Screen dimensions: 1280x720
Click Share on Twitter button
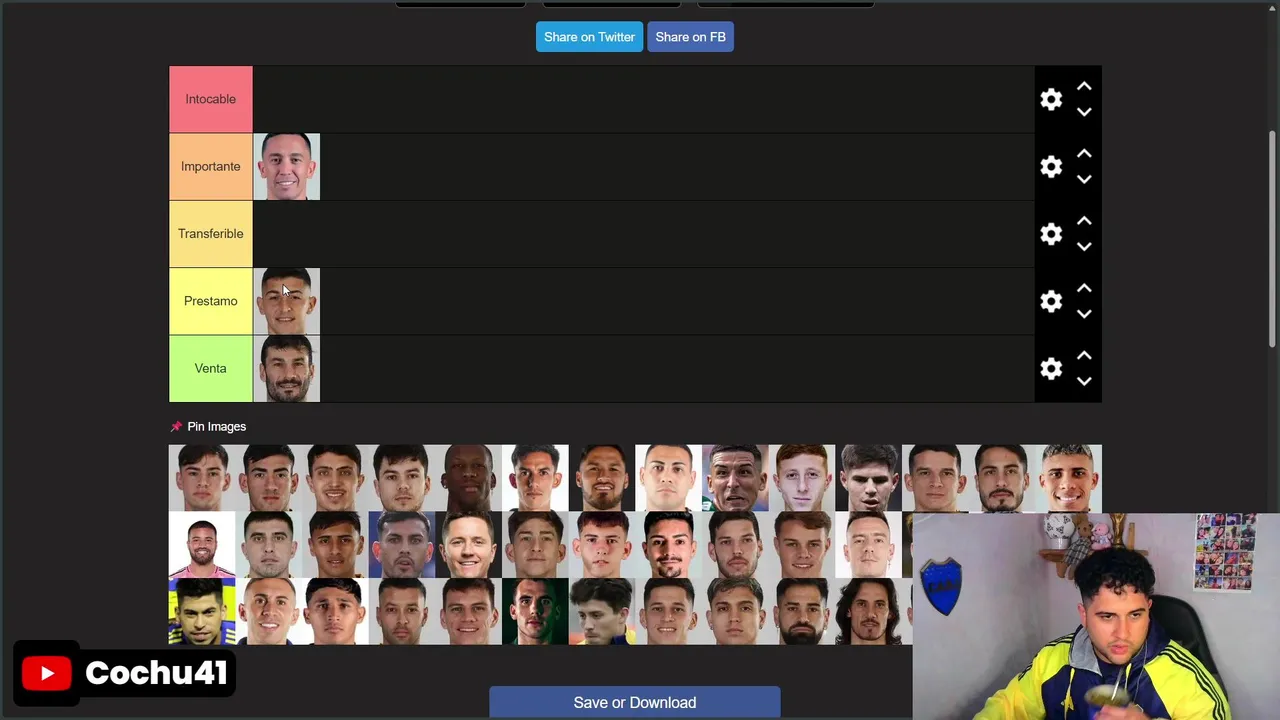pos(589,37)
